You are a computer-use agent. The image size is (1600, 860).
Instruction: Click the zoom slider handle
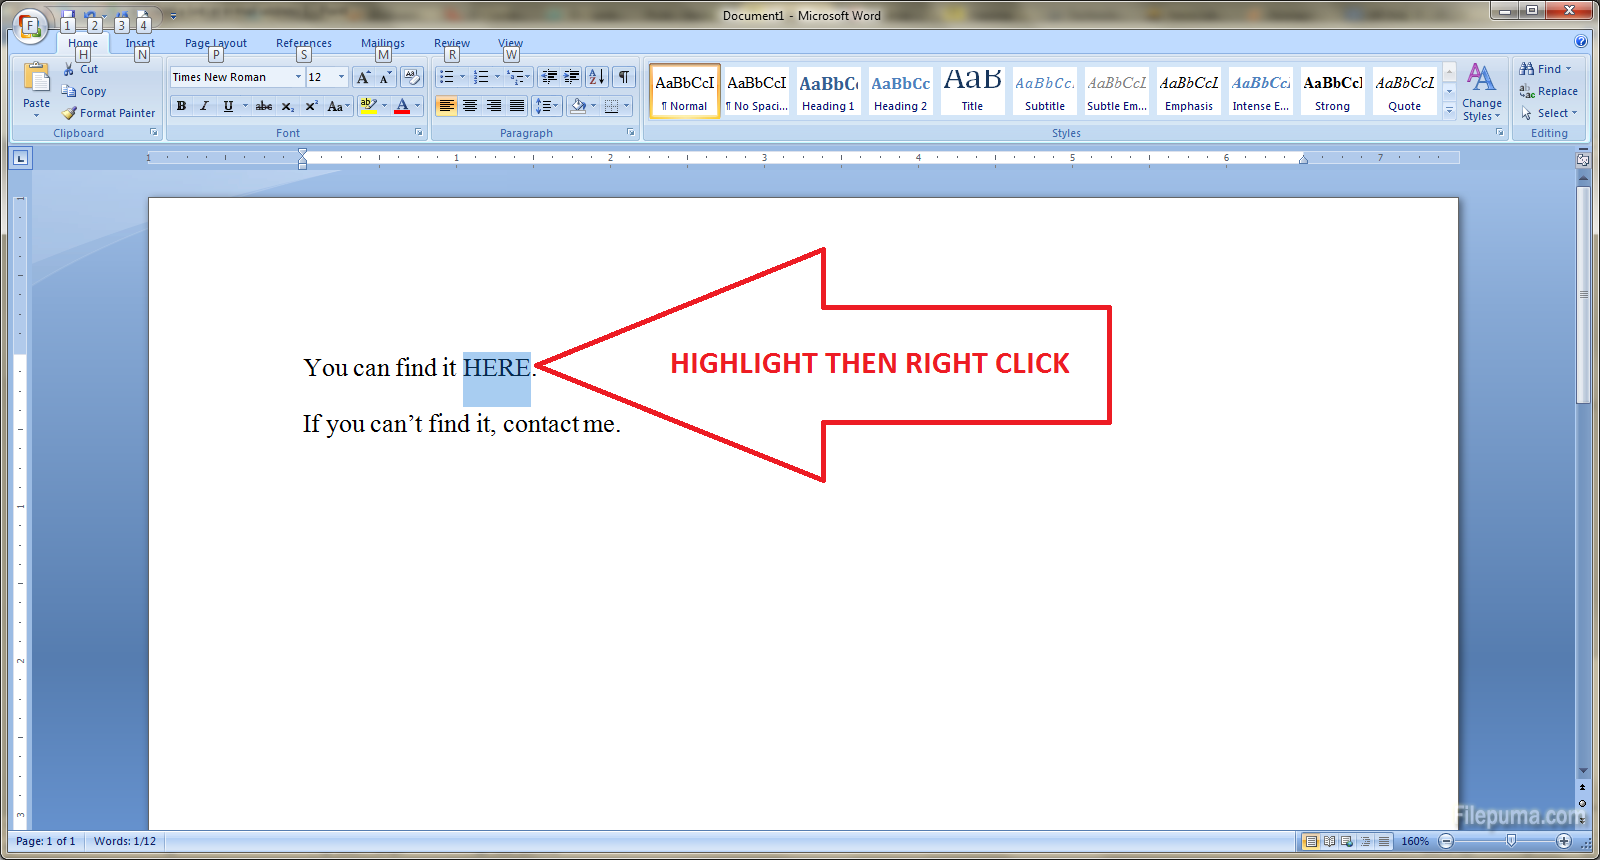(x=1510, y=841)
